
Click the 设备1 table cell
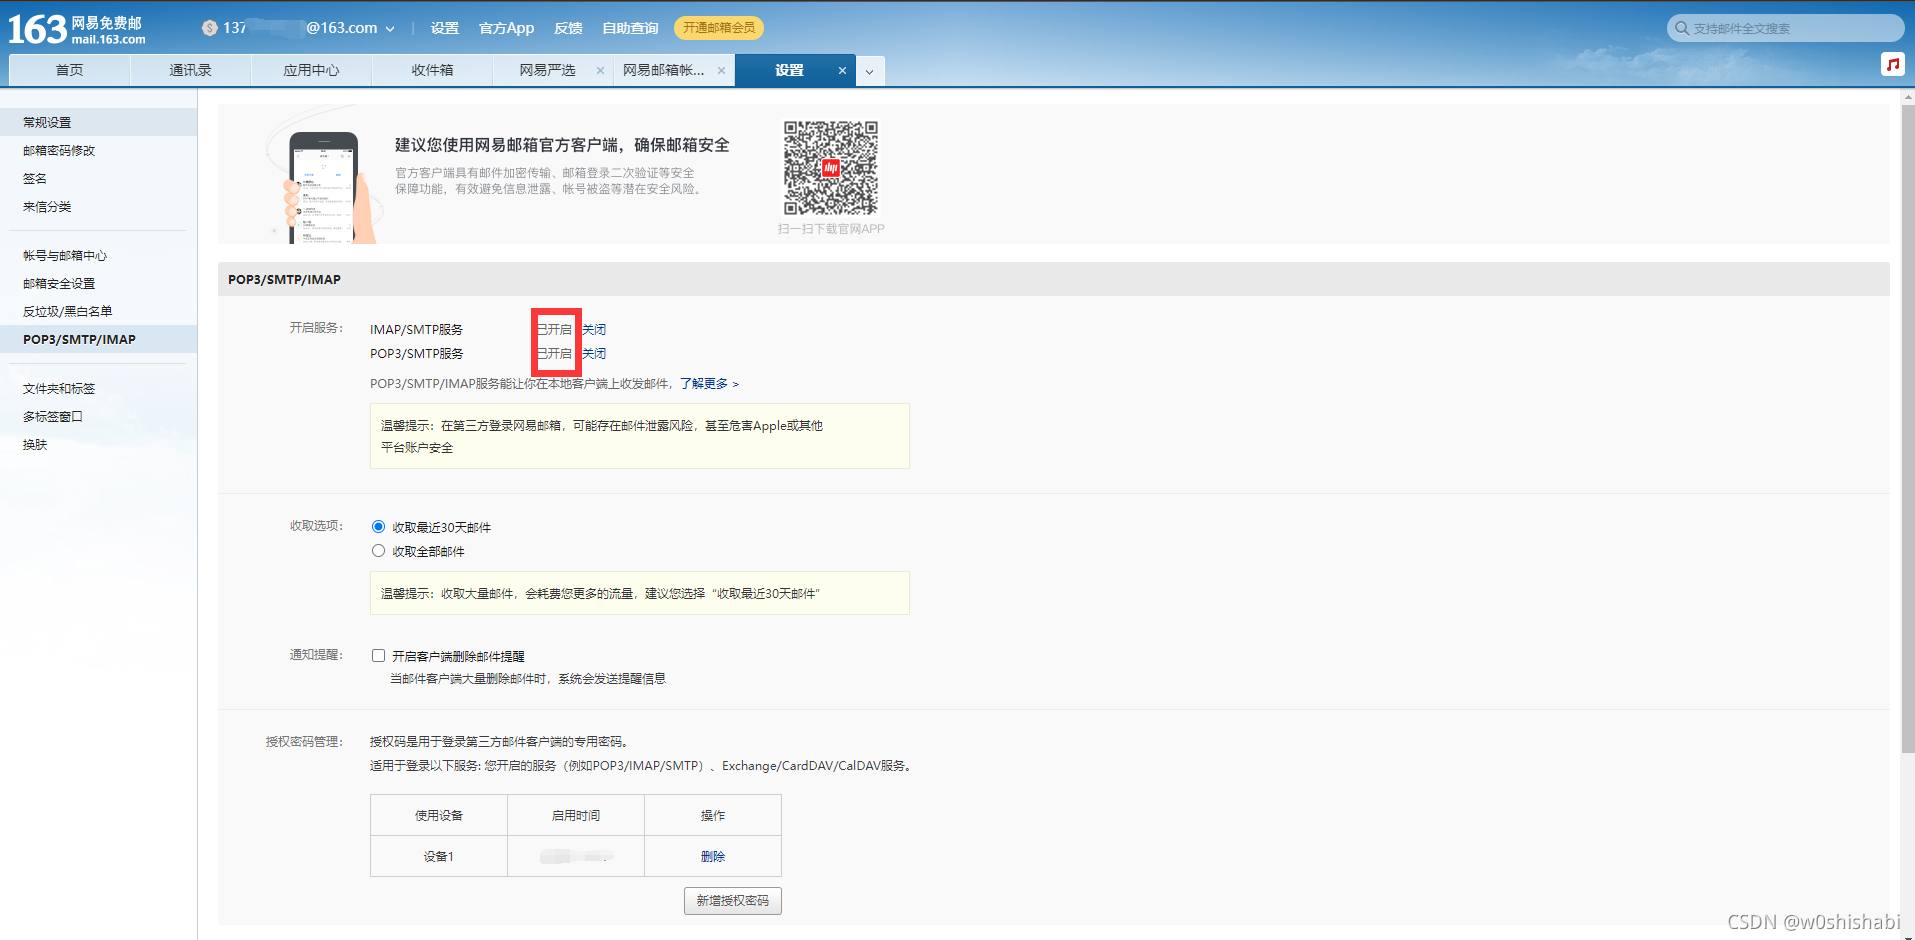pos(439,856)
